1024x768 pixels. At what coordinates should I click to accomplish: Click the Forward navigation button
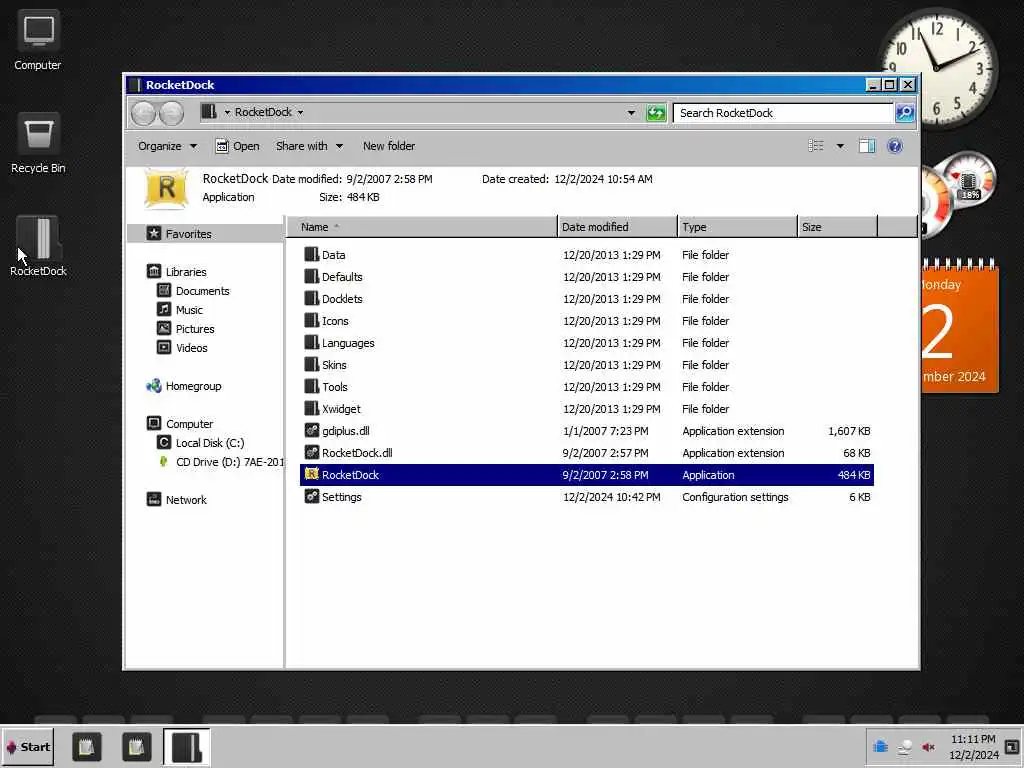click(171, 113)
